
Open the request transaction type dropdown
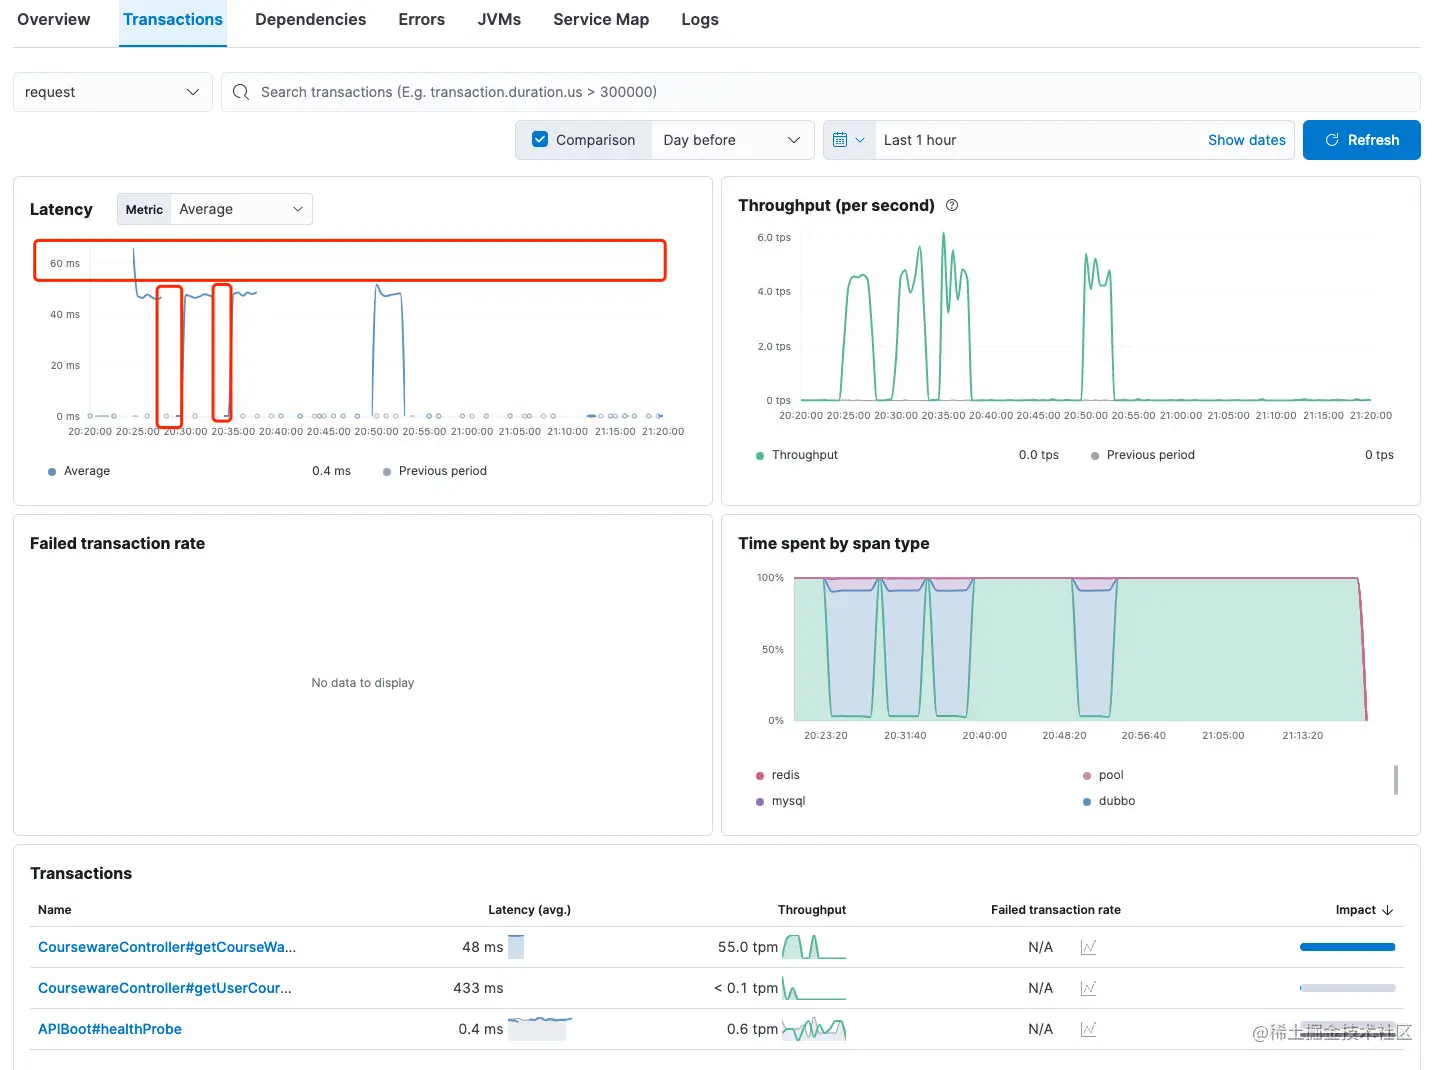tap(113, 92)
